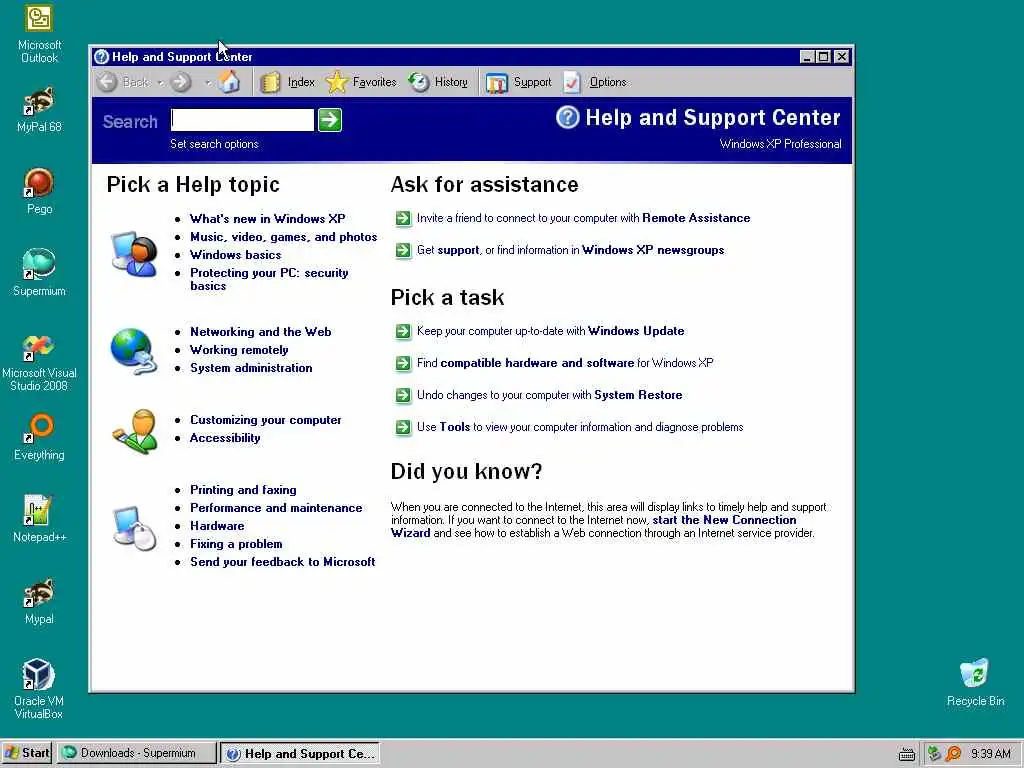Open Fixing a problem topic

pyautogui.click(x=236, y=544)
